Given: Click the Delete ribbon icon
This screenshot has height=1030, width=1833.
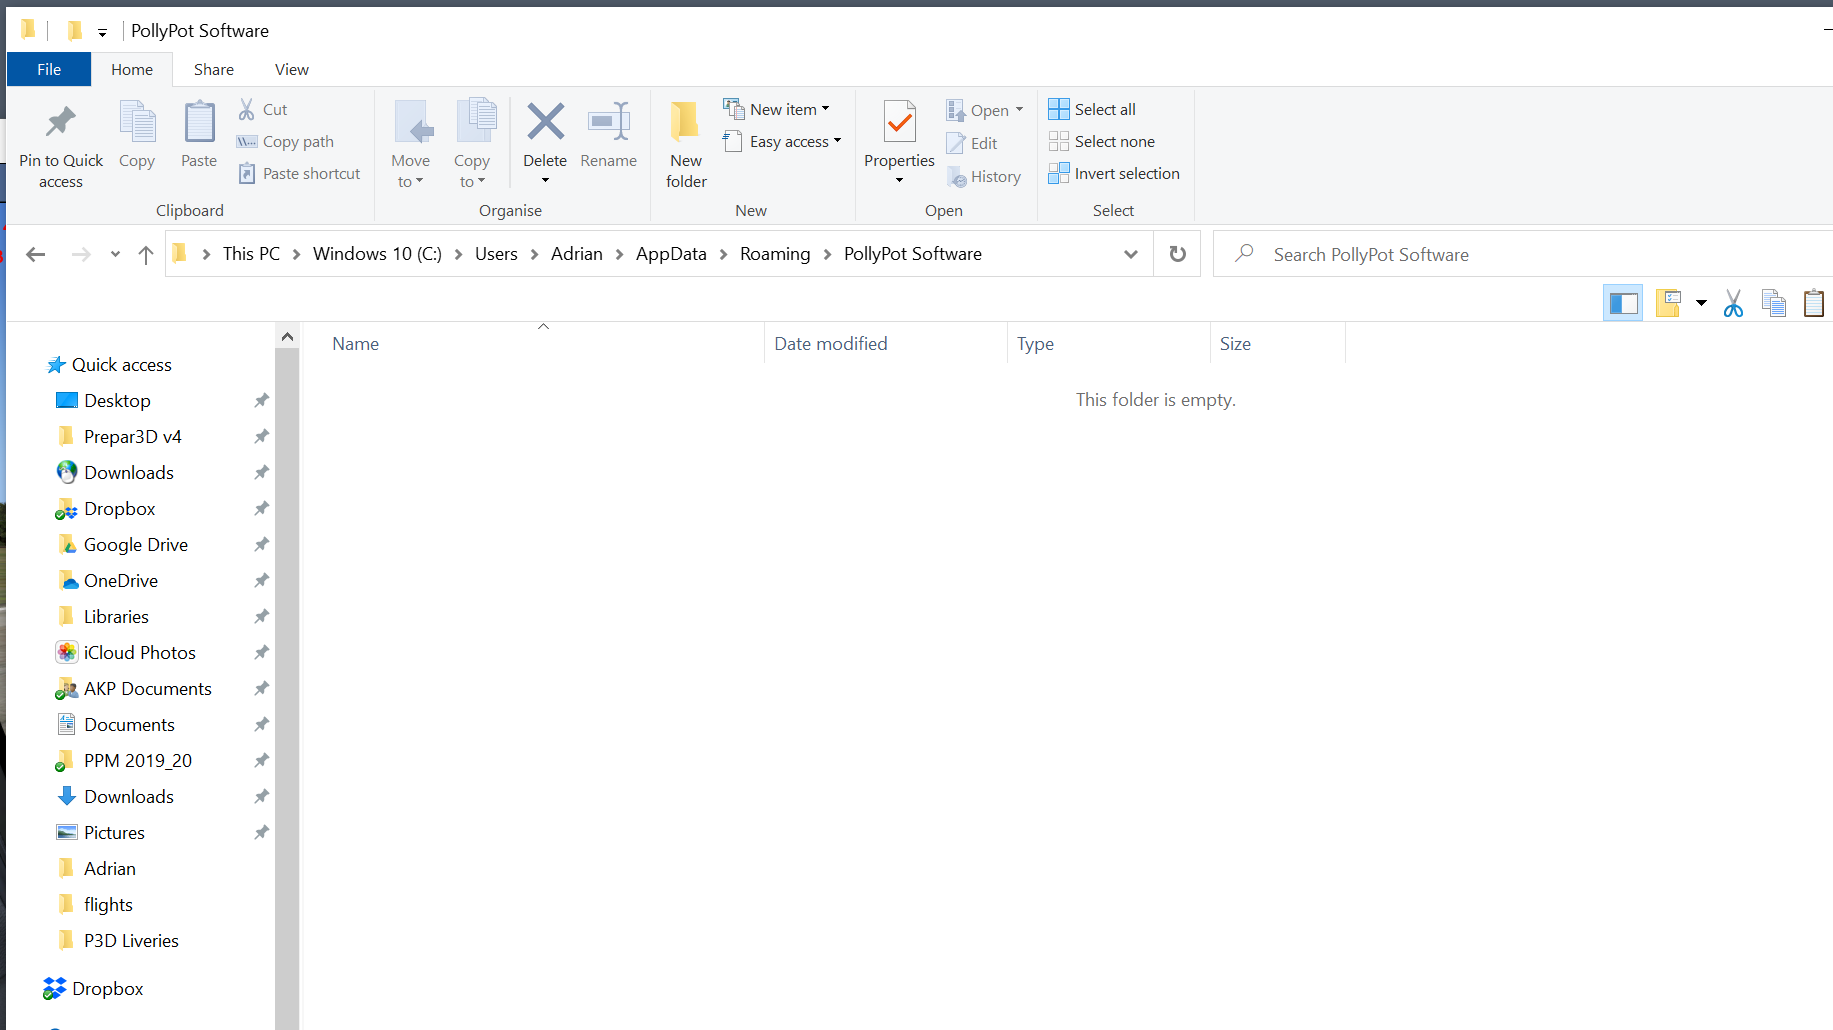Looking at the screenshot, I should pos(545,123).
